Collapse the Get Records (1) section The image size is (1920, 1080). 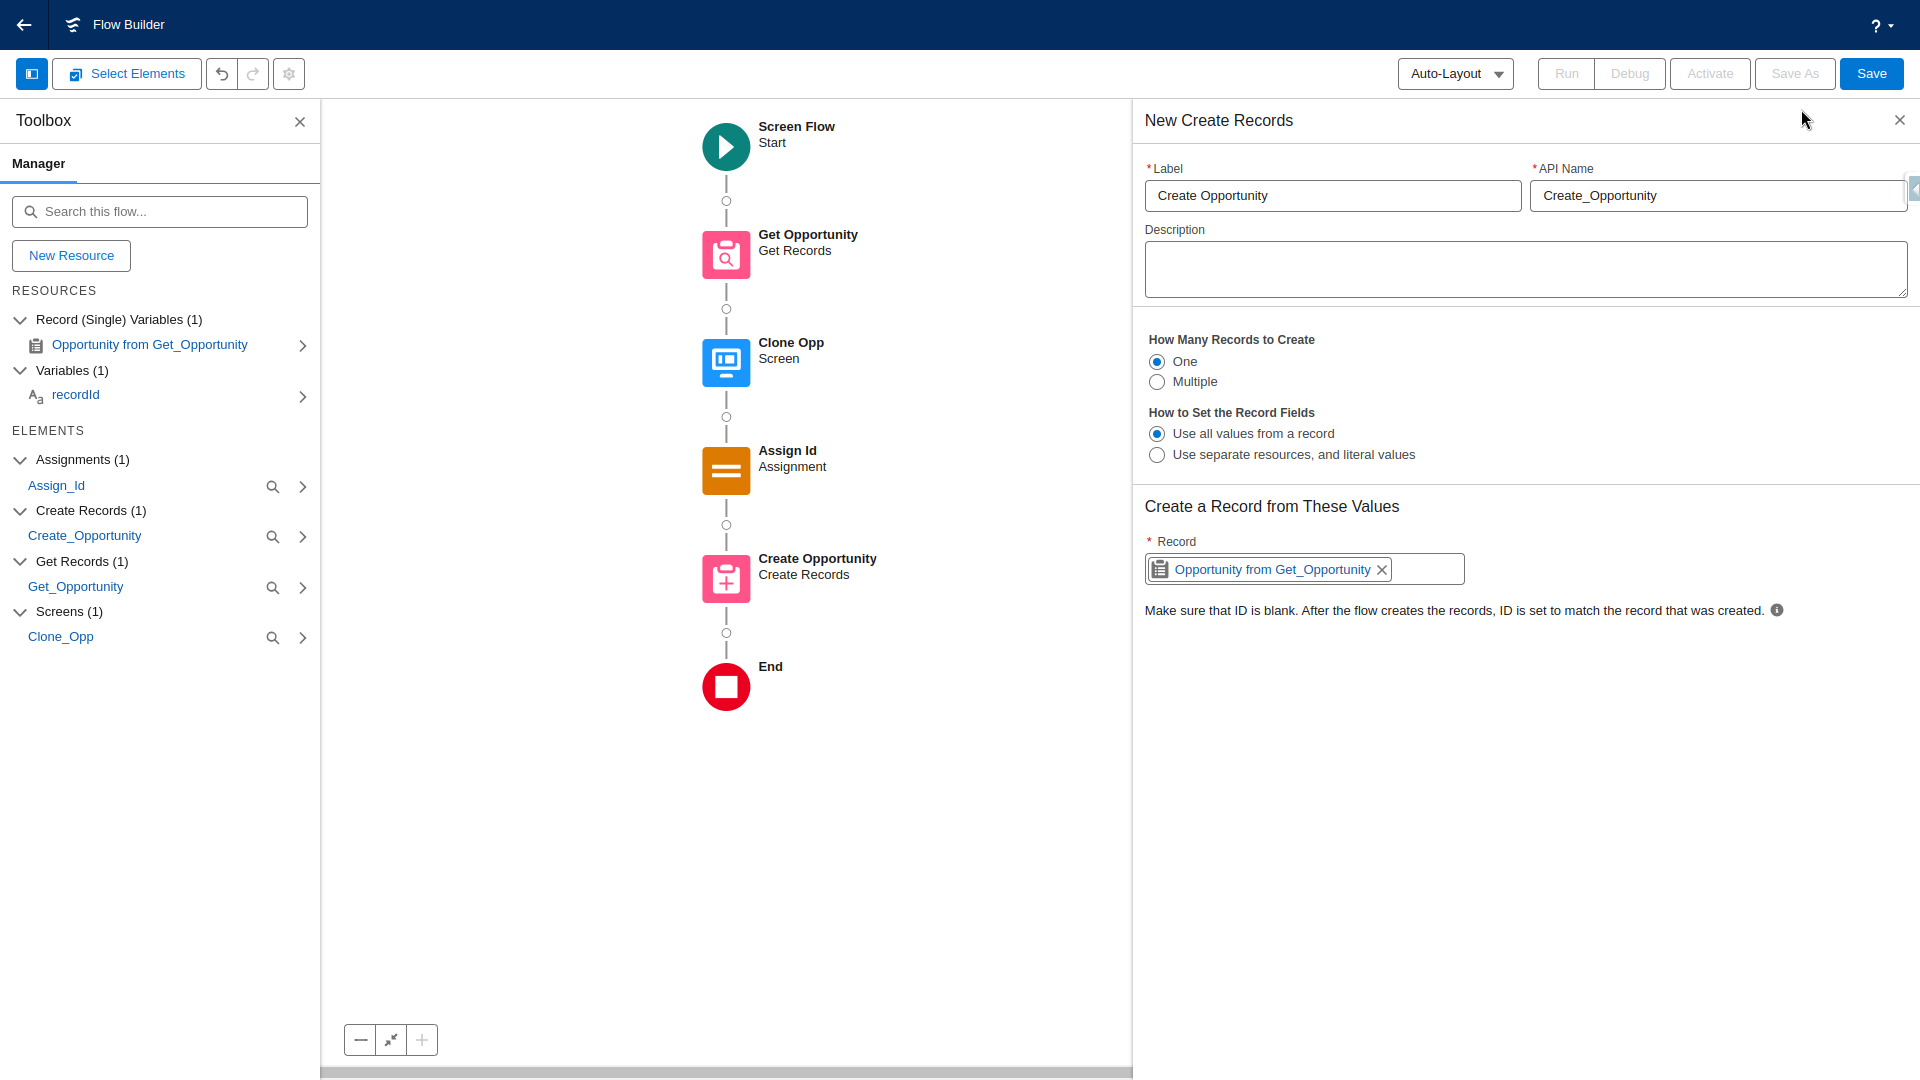click(x=20, y=562)
